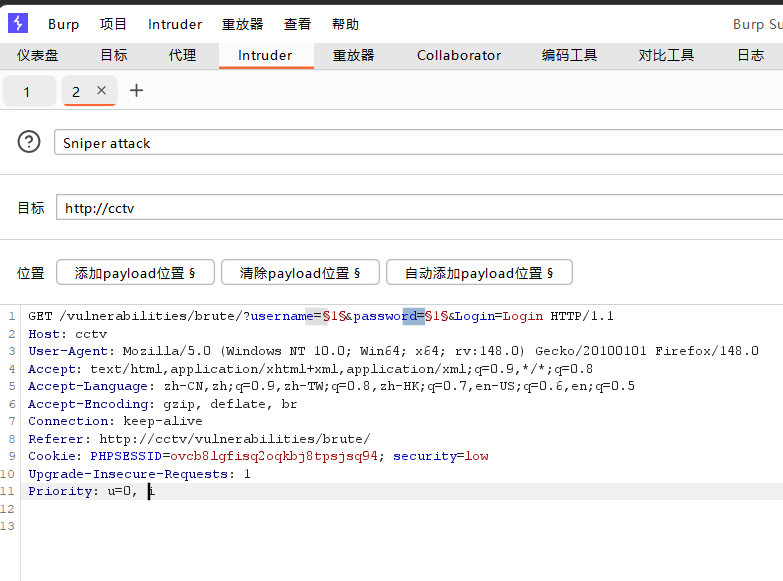
Task: Switch to the 对比工具 tab
Action: 666,55
